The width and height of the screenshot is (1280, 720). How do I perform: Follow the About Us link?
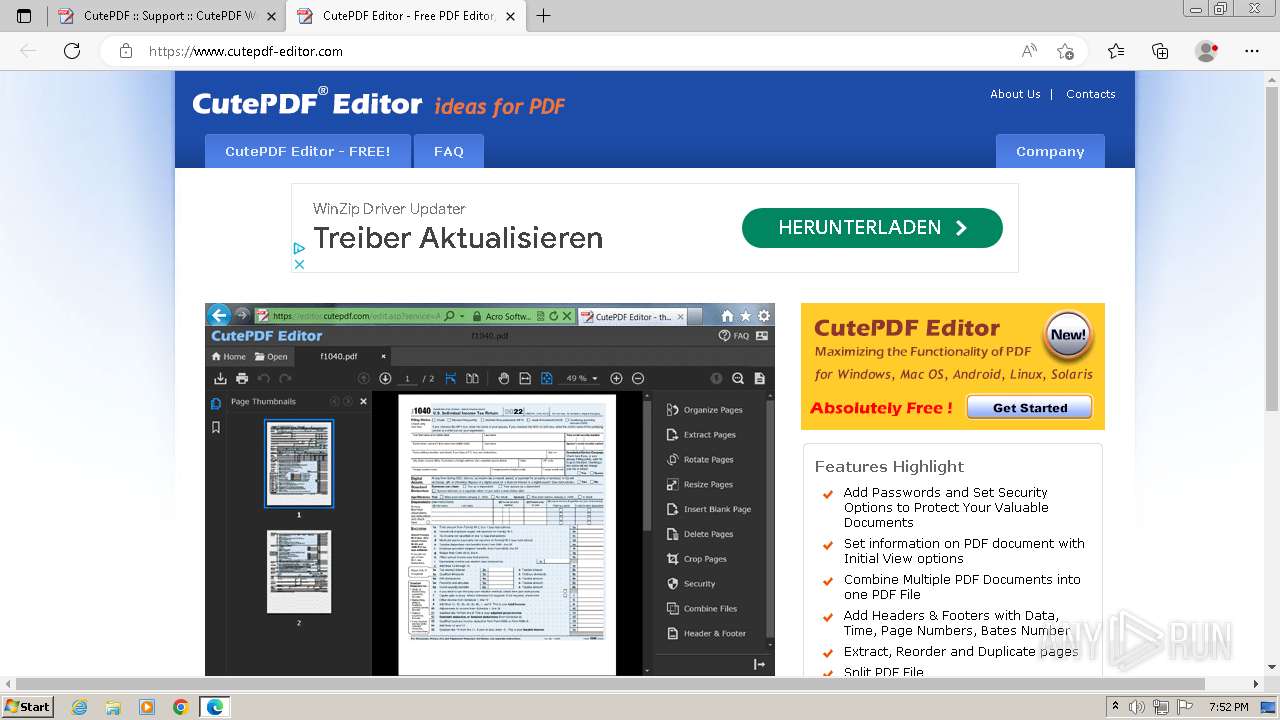point(1015,94)
